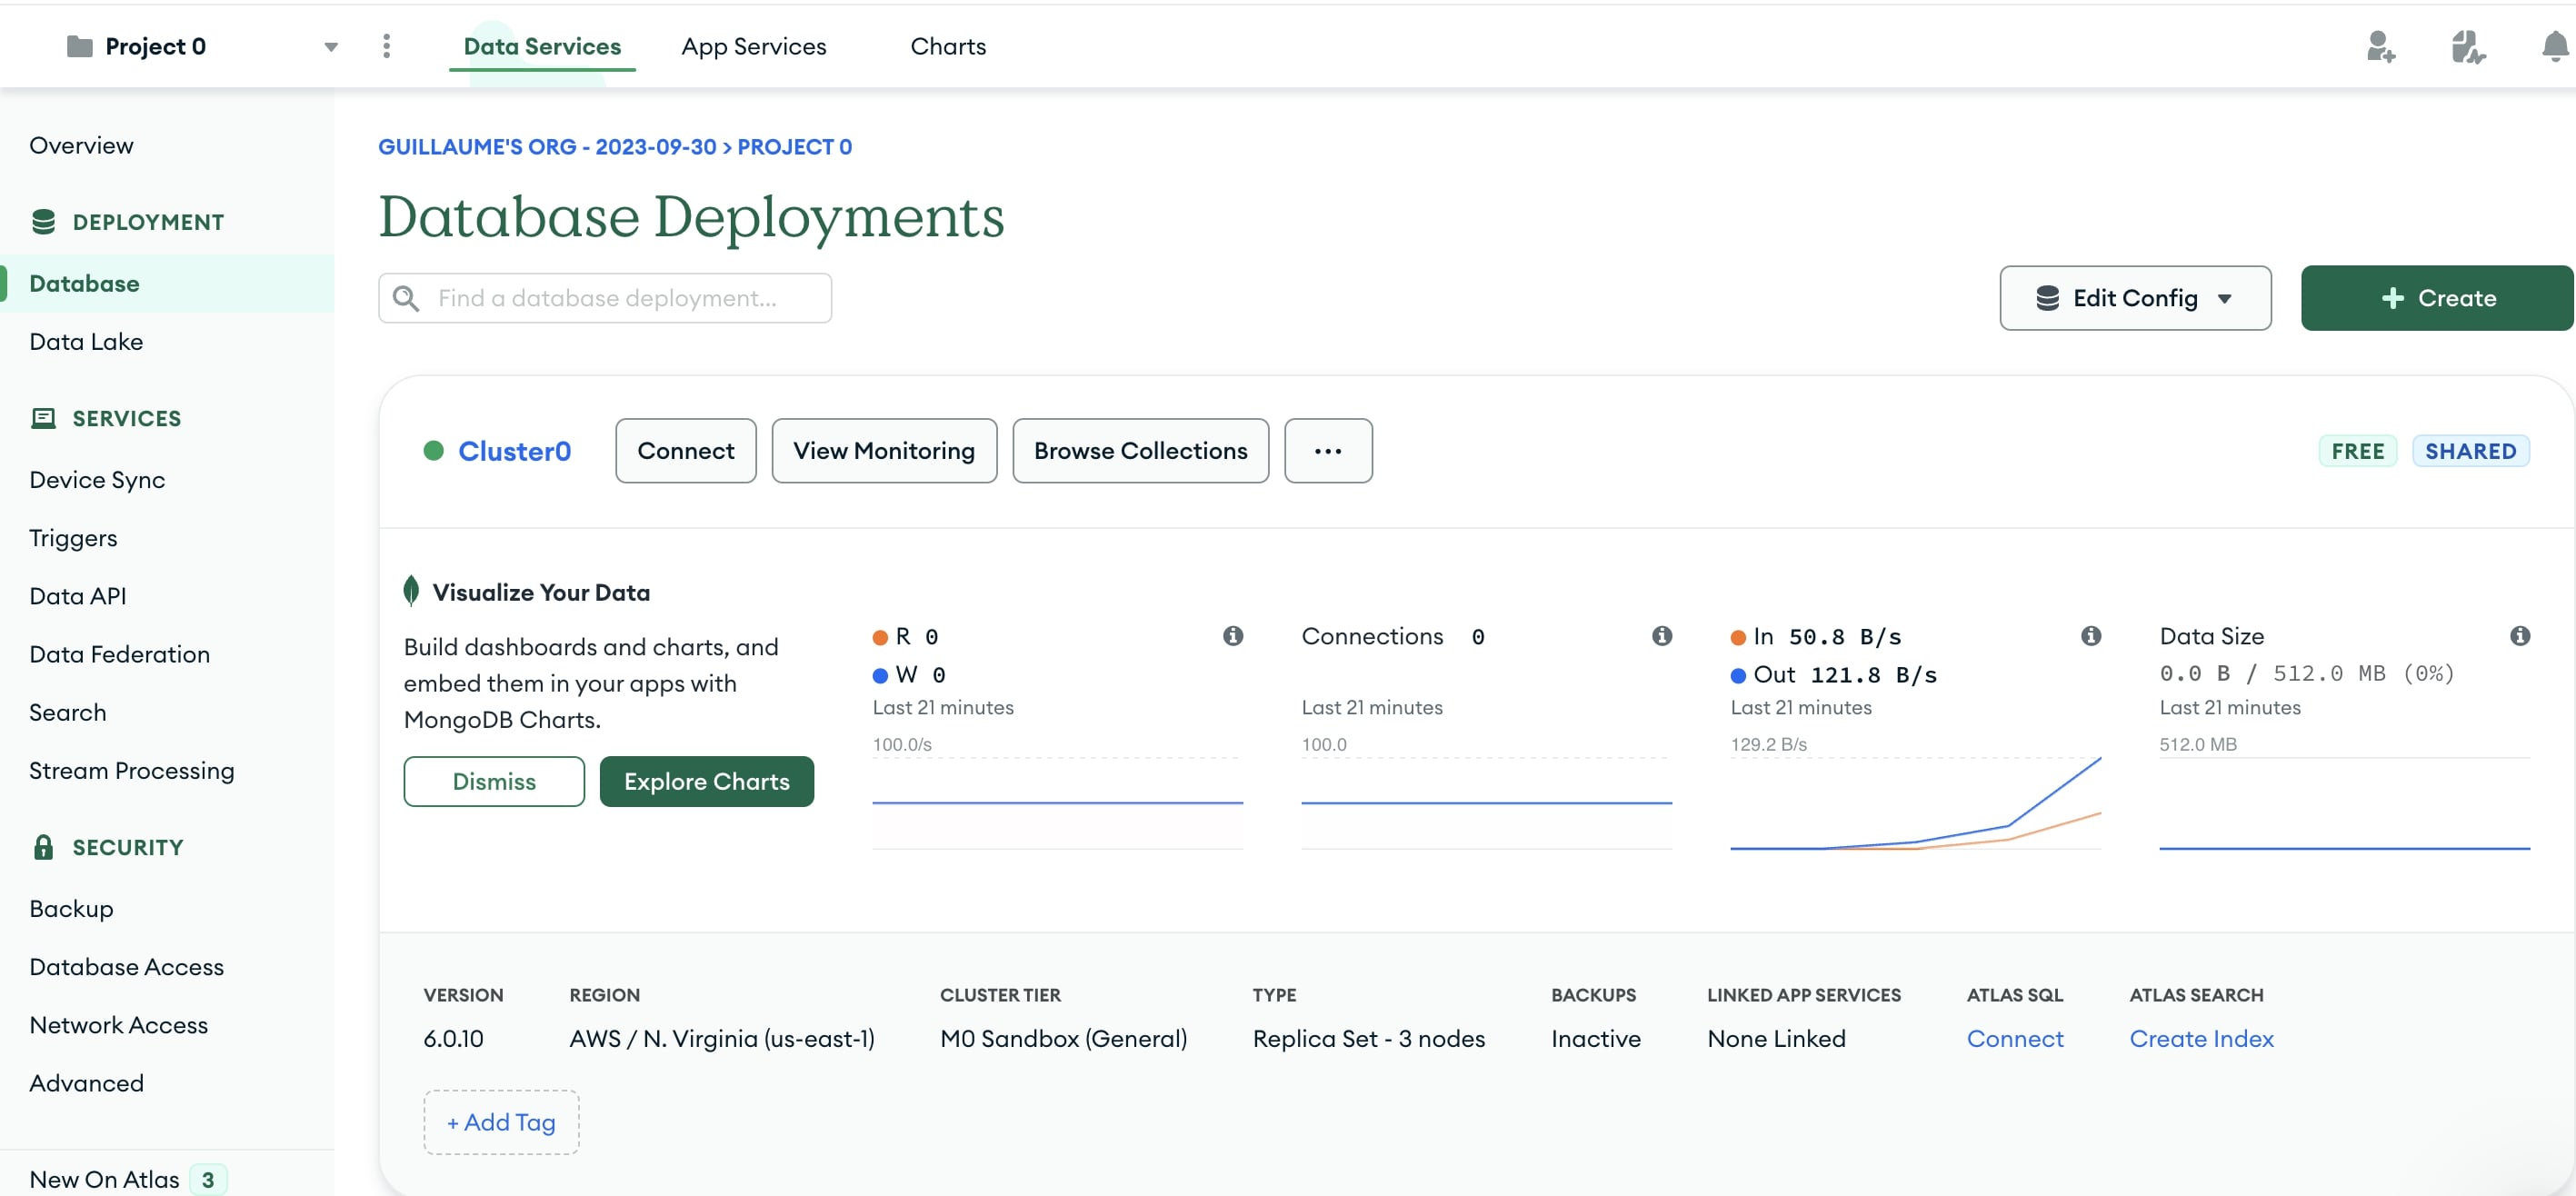Click the Deployment database icon in sidebar
This screenshot has width=2576, height=1196.
pyautogui.click(x=44, y=221)
